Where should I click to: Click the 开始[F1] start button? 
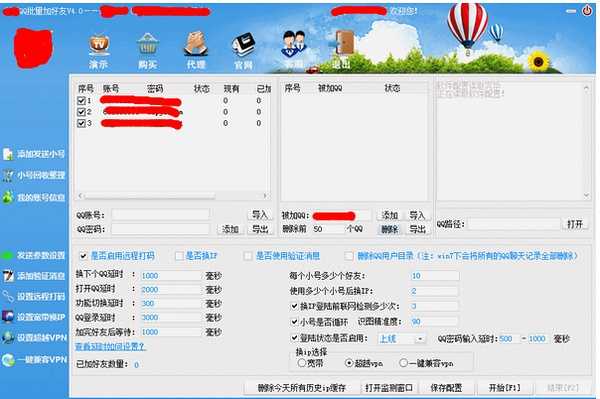(x=505, y=388)
